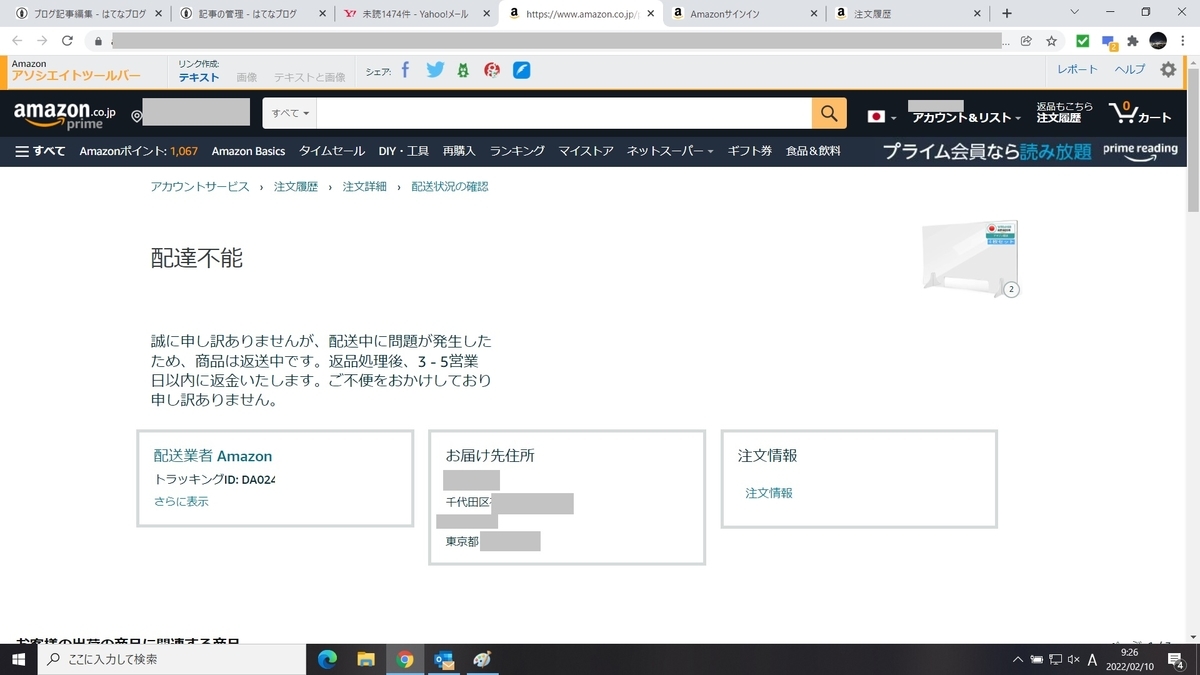Click the blue pen share icon

click(521, 69)
